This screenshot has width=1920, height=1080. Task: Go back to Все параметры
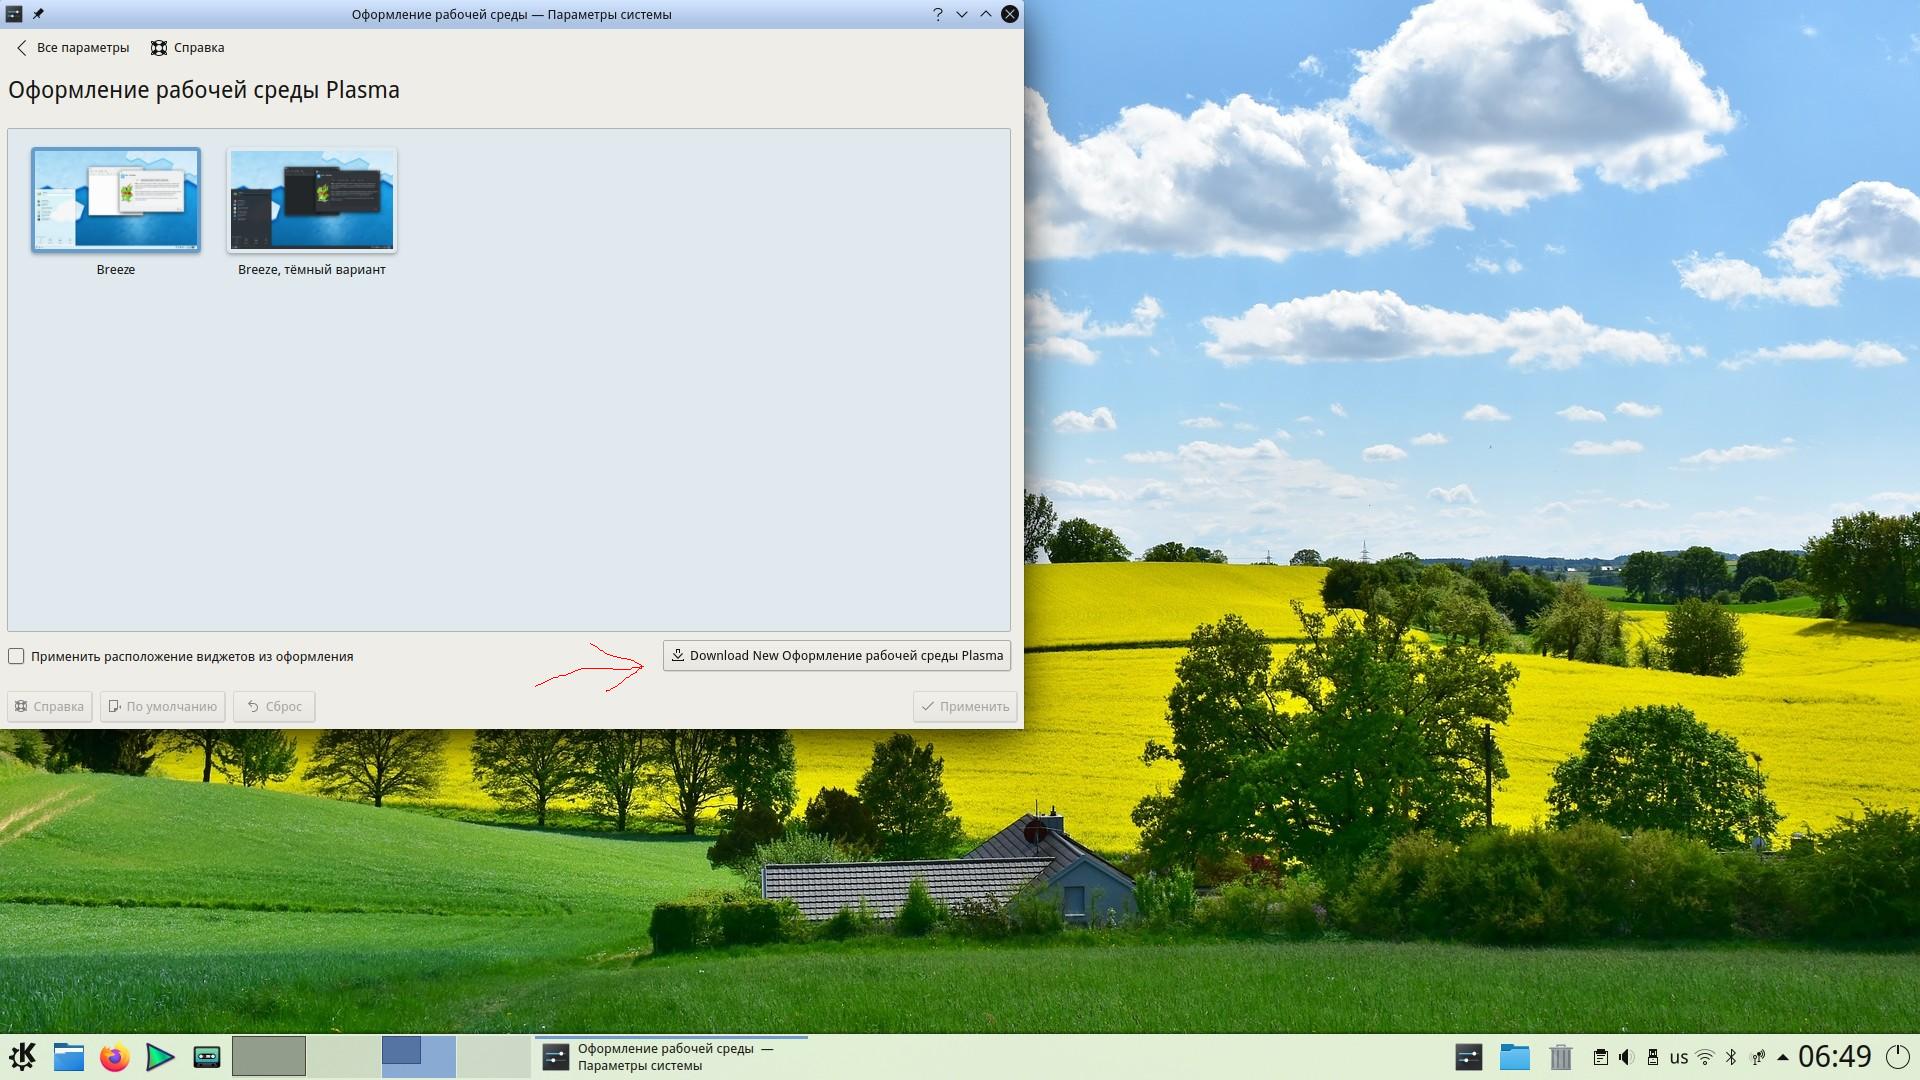(x=73, y=48)
